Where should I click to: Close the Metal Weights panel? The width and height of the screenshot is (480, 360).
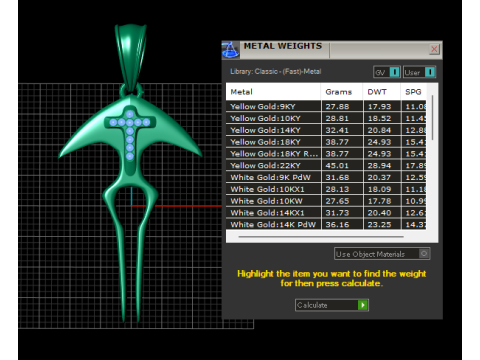pyautogui.click(x=434, y=49)
